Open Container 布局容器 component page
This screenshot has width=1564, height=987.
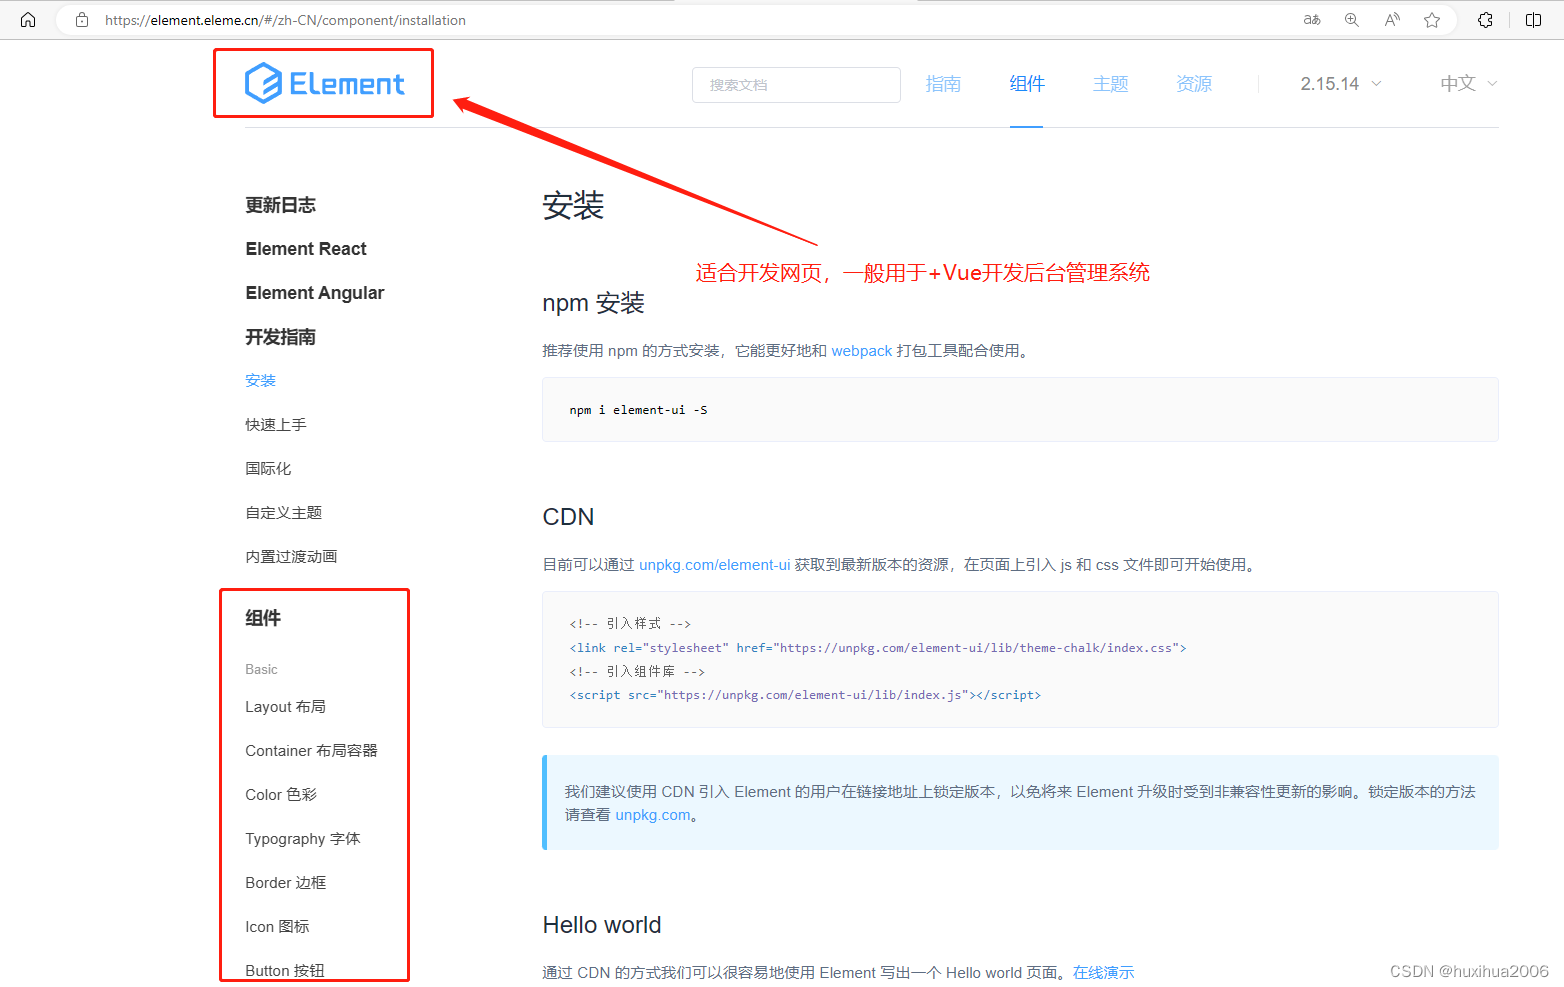click(312, 751)
